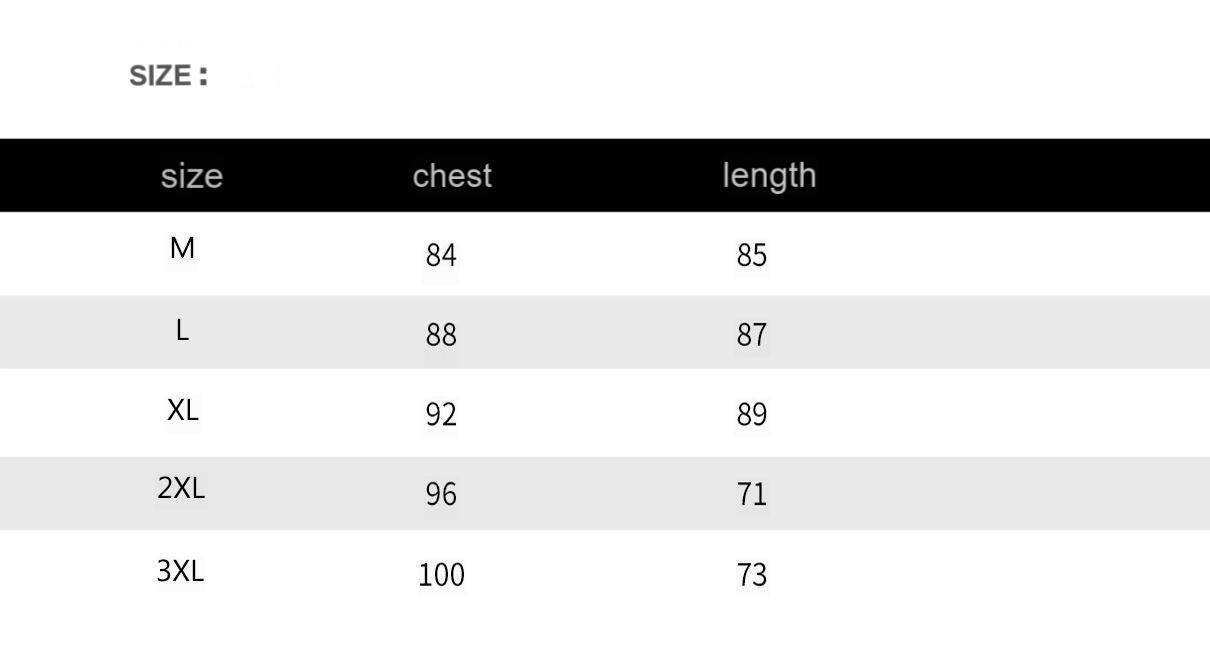Click length value 89

pyautogui.click(x=752, y=415)
